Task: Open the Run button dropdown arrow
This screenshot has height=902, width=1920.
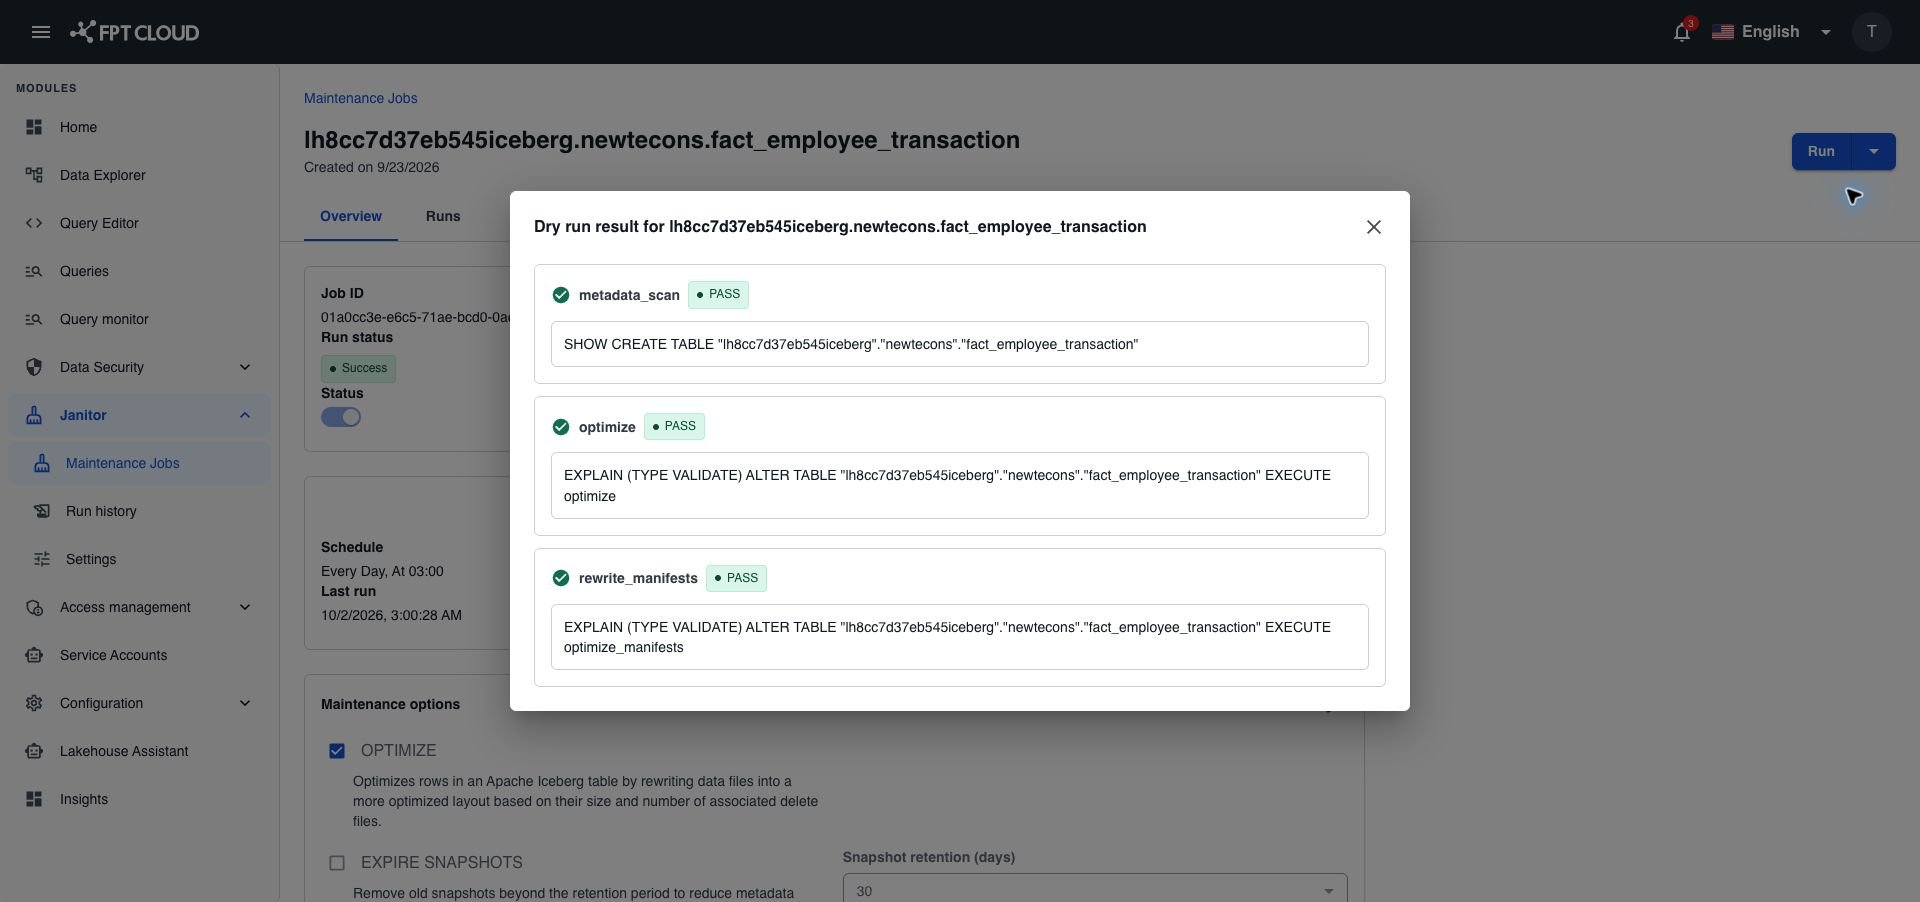Action: (1874, 152)
